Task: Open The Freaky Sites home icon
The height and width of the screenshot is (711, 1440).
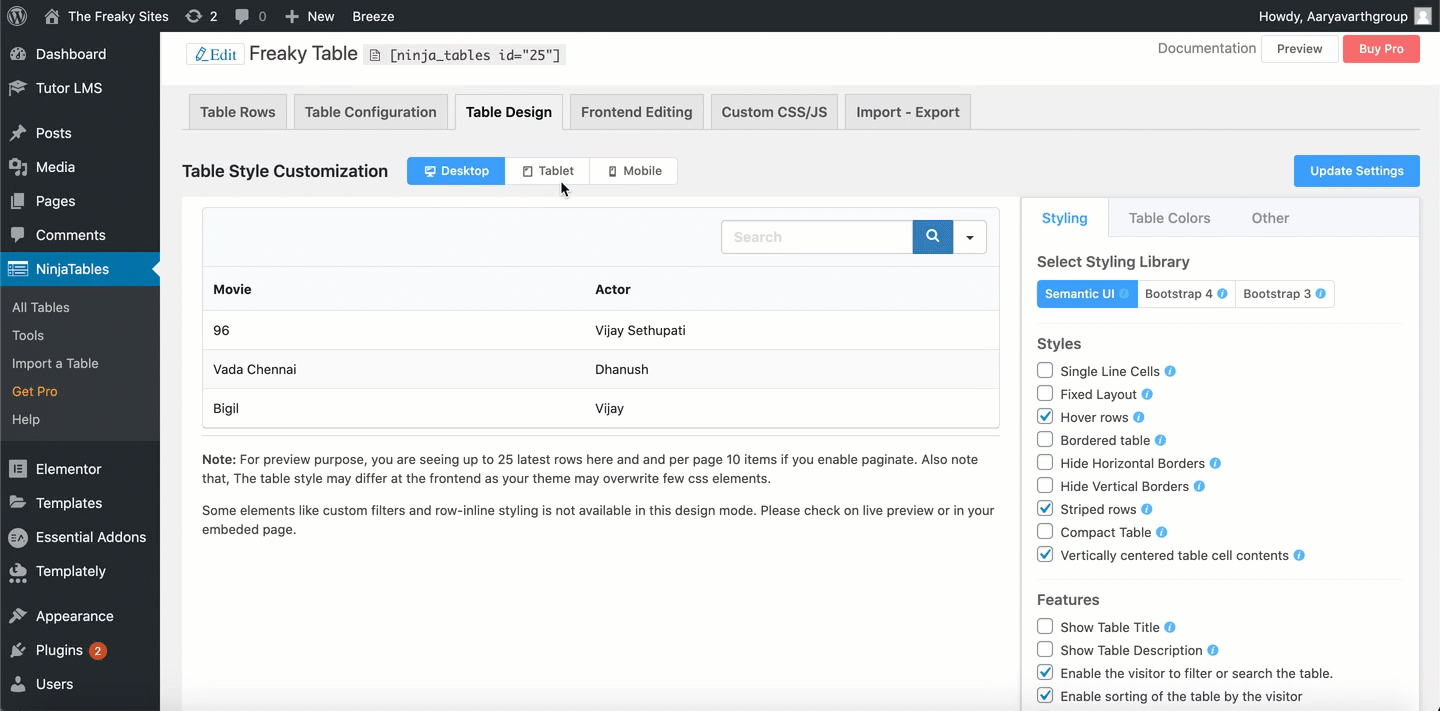Action: tap(52, 16)
